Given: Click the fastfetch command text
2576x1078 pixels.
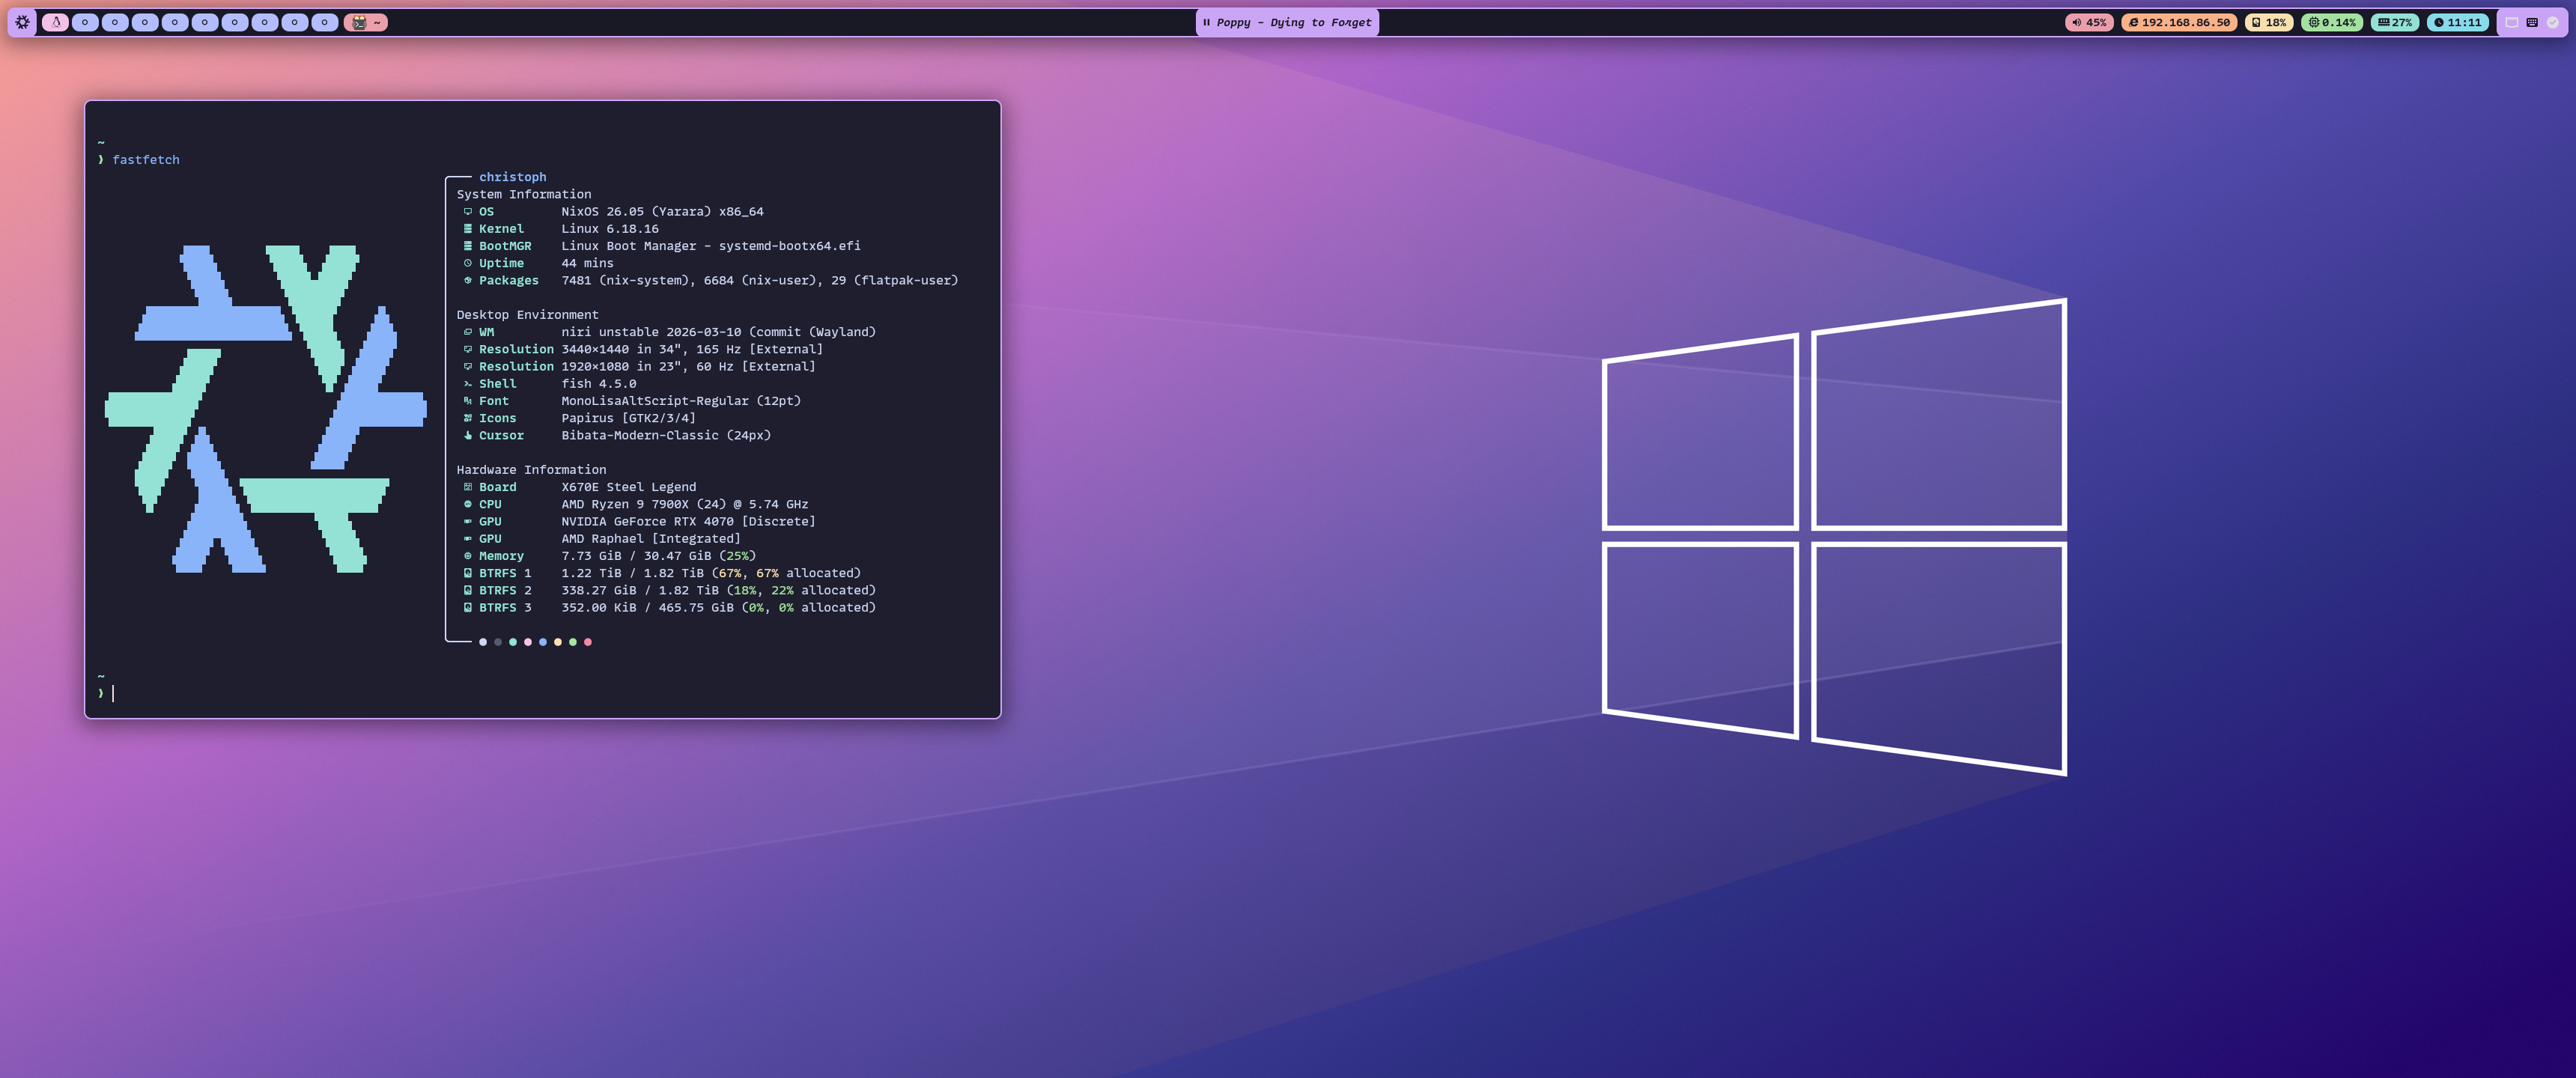Looking at the screenshot, I should (x=146, y=160).
